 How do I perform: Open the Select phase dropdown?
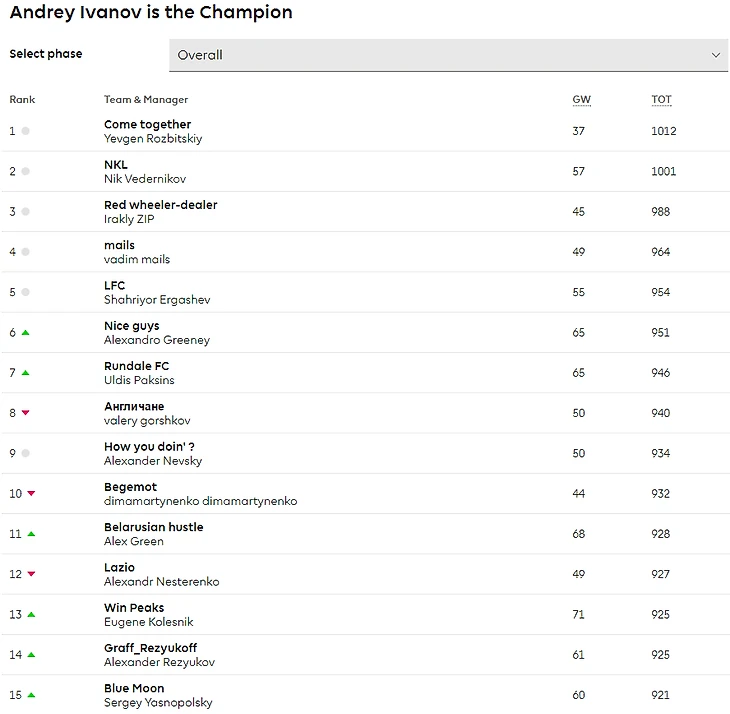point(448,55)
